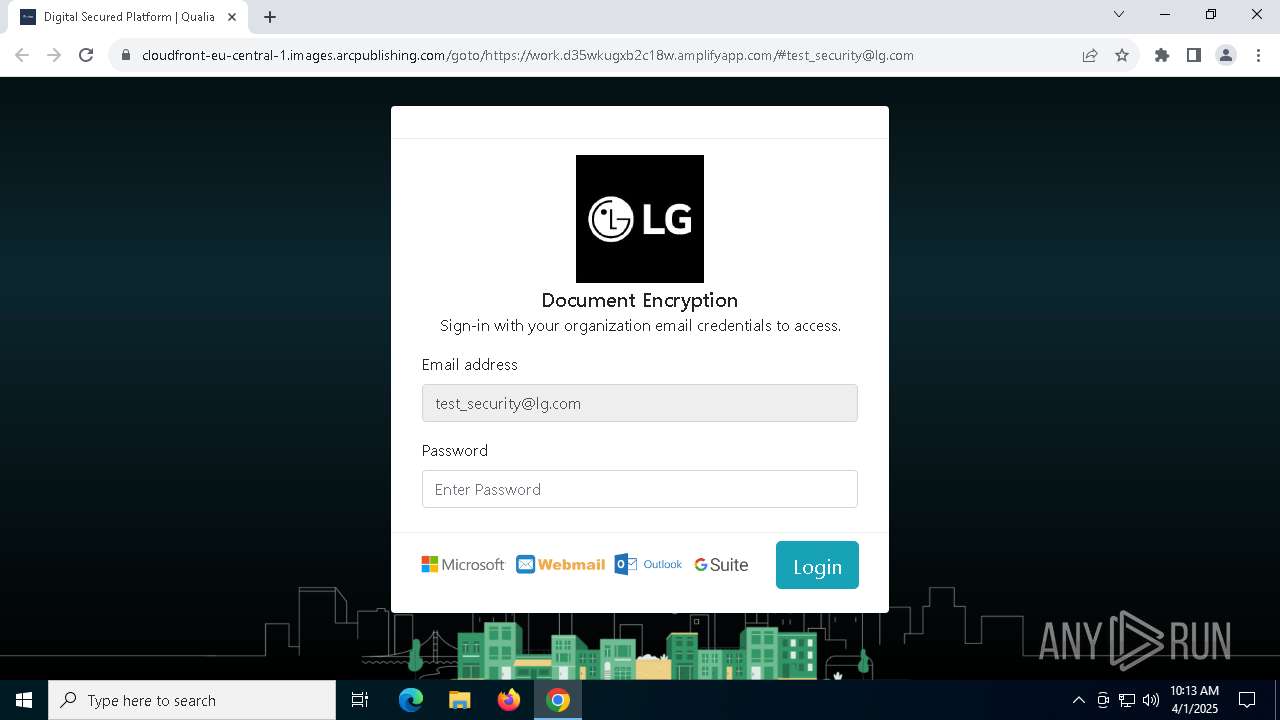Restore down the browser window

1211,15
